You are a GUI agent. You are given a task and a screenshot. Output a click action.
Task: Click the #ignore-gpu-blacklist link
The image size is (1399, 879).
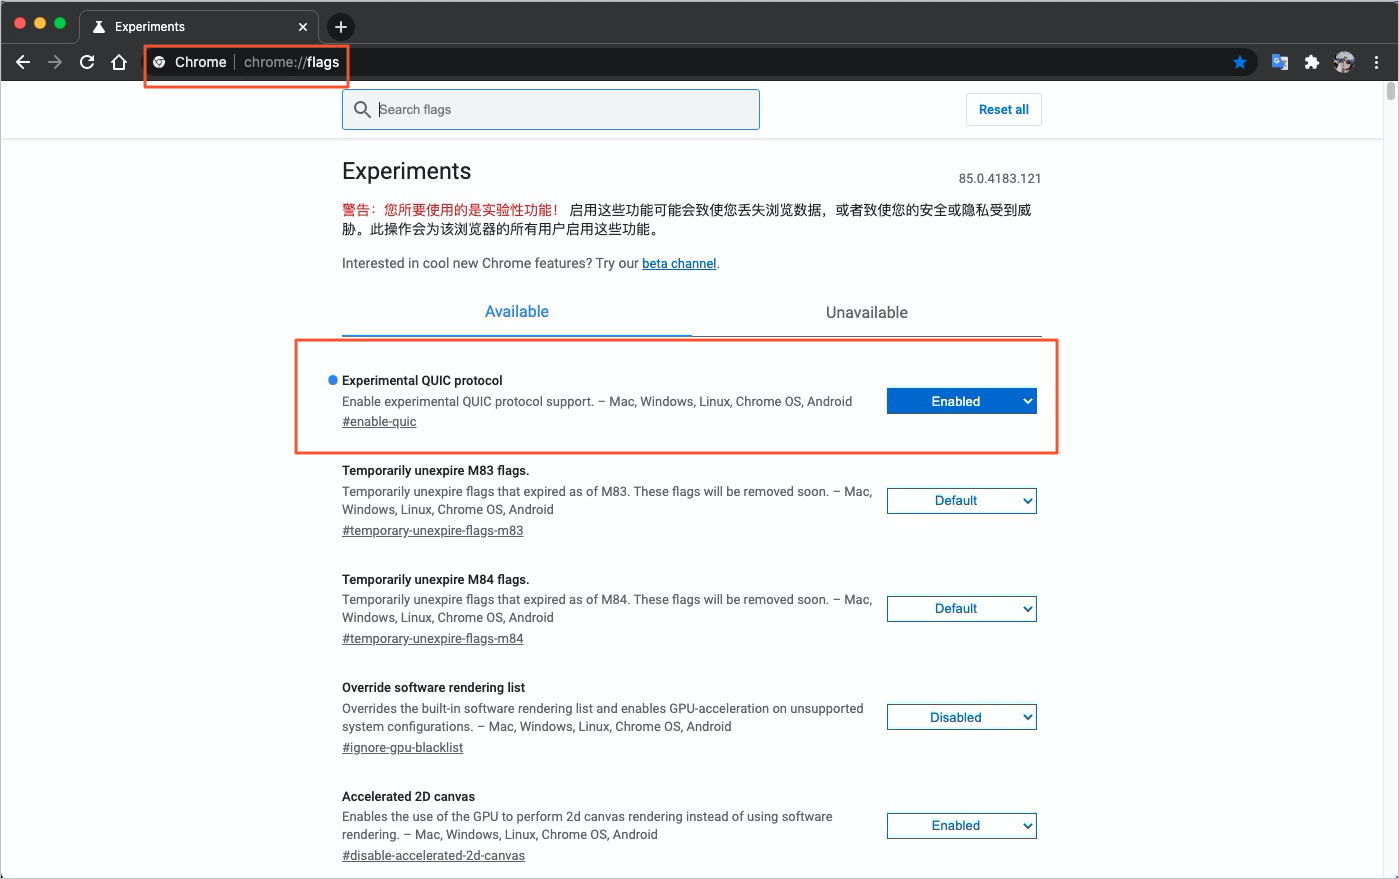[x=403, y=748]
